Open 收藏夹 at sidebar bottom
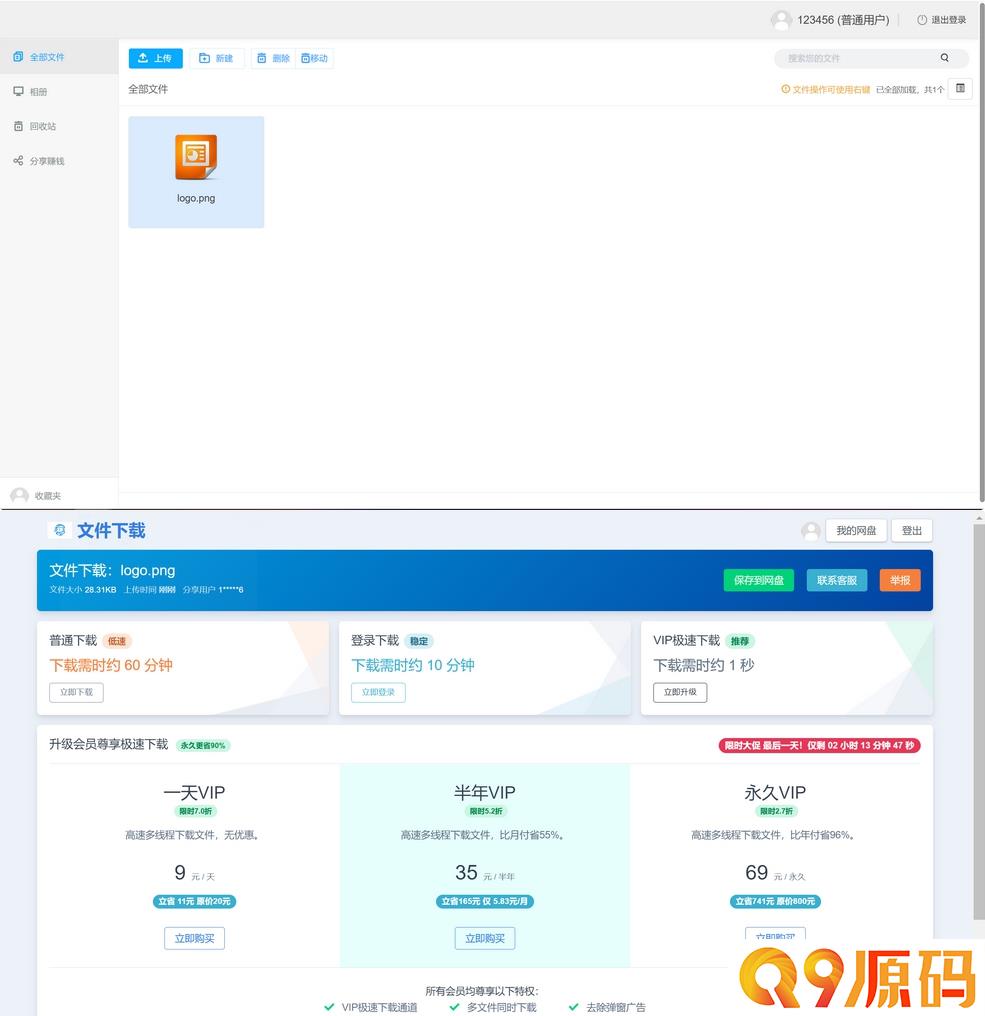Screen dimensions: 985x1016 pos(58,496)
